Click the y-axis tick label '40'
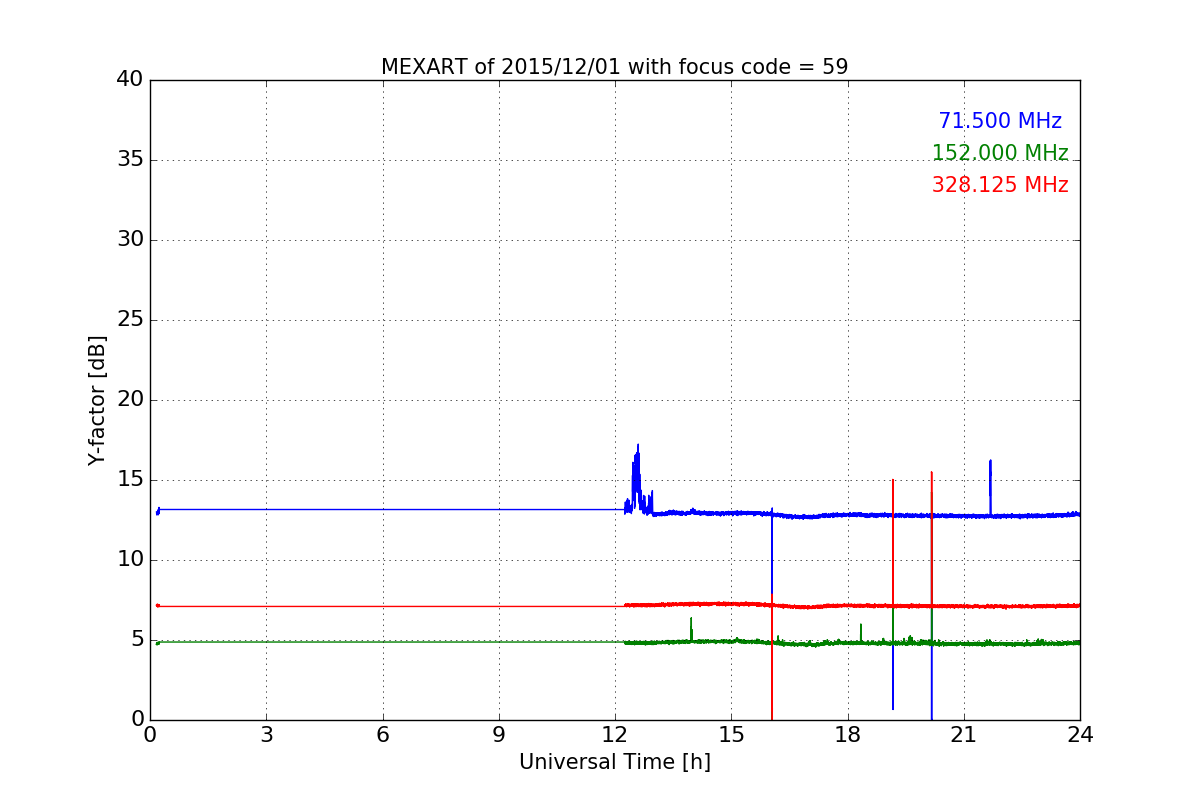The width and height of the screenshot is (1200, 800). (130, 80)
